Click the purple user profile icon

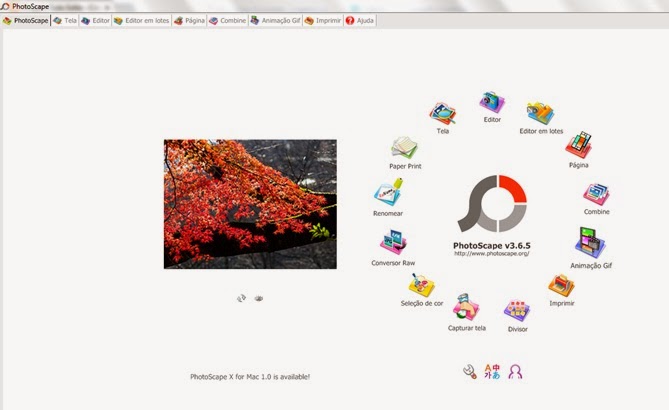[x=515, y=372]
